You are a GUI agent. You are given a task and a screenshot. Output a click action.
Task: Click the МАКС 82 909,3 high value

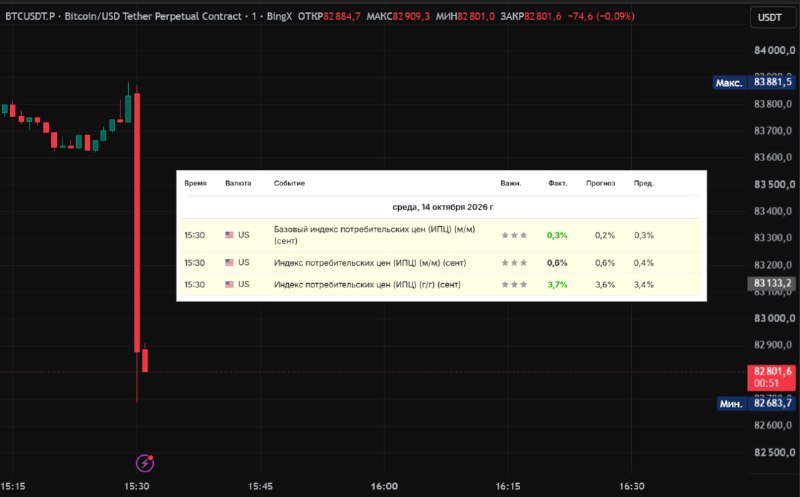pyautogui.click(x=398, y=16)
